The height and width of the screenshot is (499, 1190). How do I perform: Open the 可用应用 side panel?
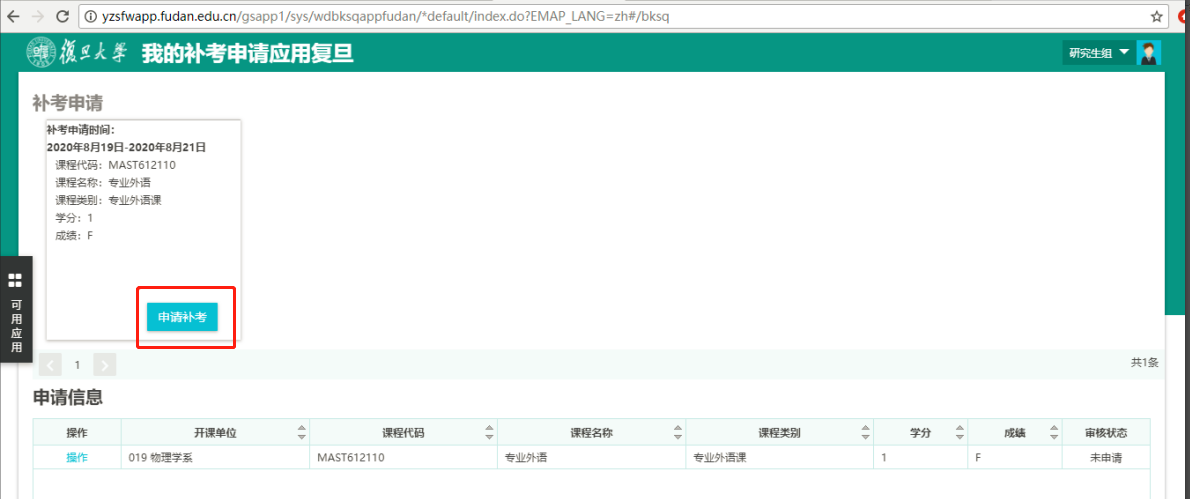point(15,310)
